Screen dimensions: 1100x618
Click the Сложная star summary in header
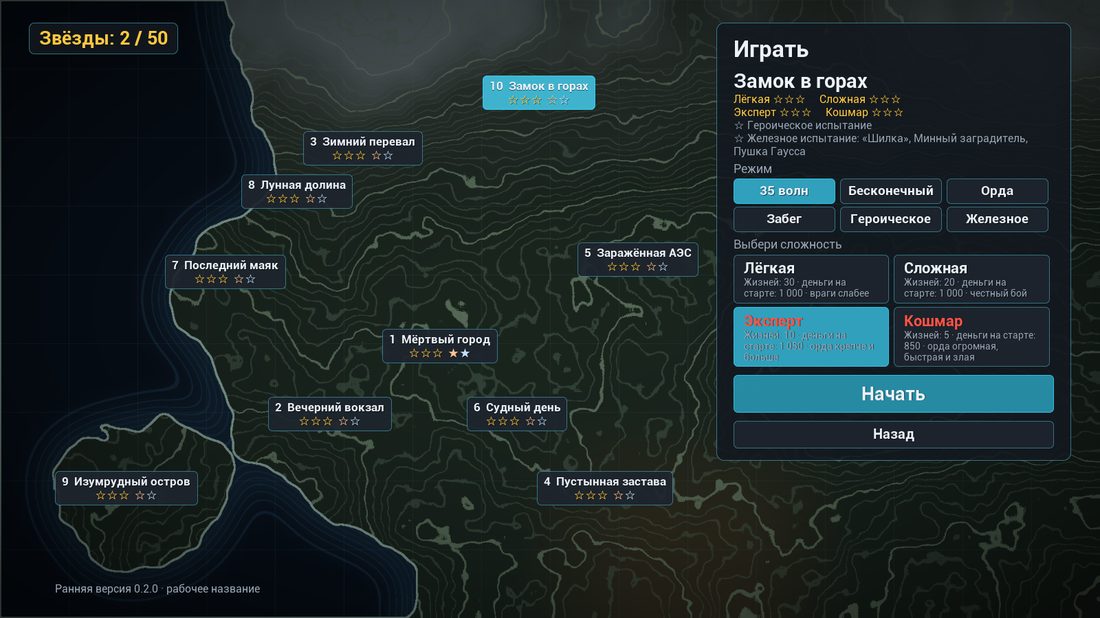(859, 100)
